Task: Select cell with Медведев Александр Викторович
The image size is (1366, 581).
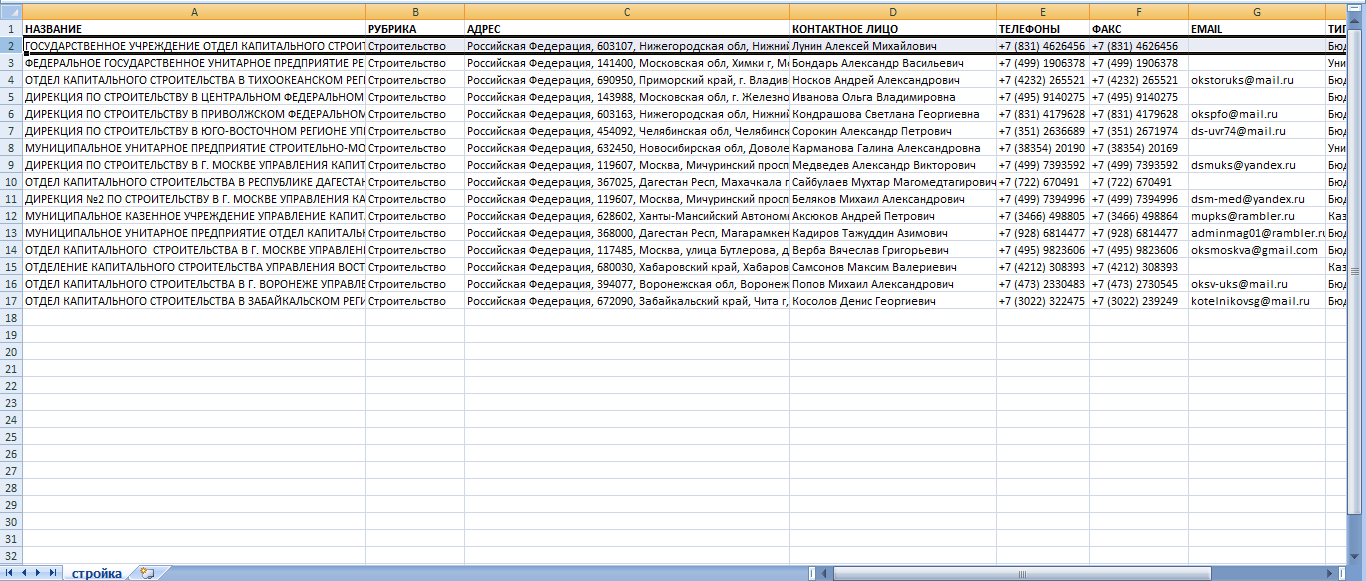Action: tap(893, 165)
